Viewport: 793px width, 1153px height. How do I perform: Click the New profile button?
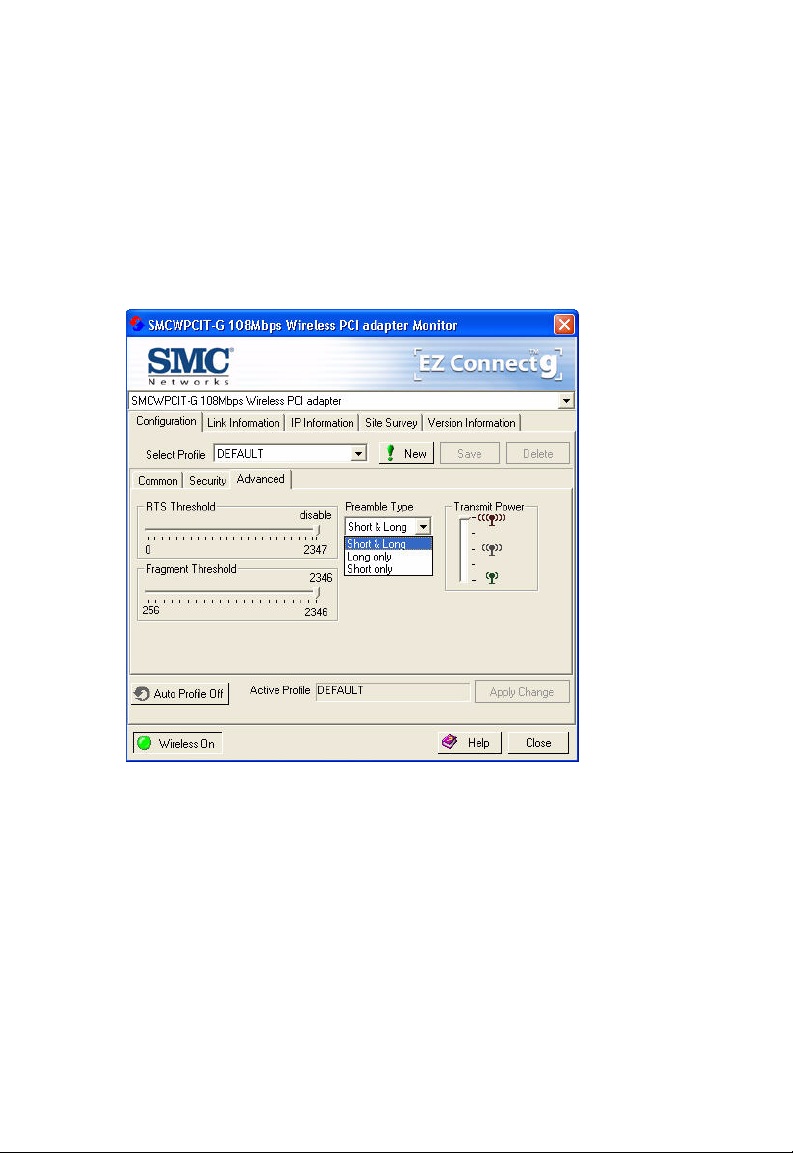[406, 453]
